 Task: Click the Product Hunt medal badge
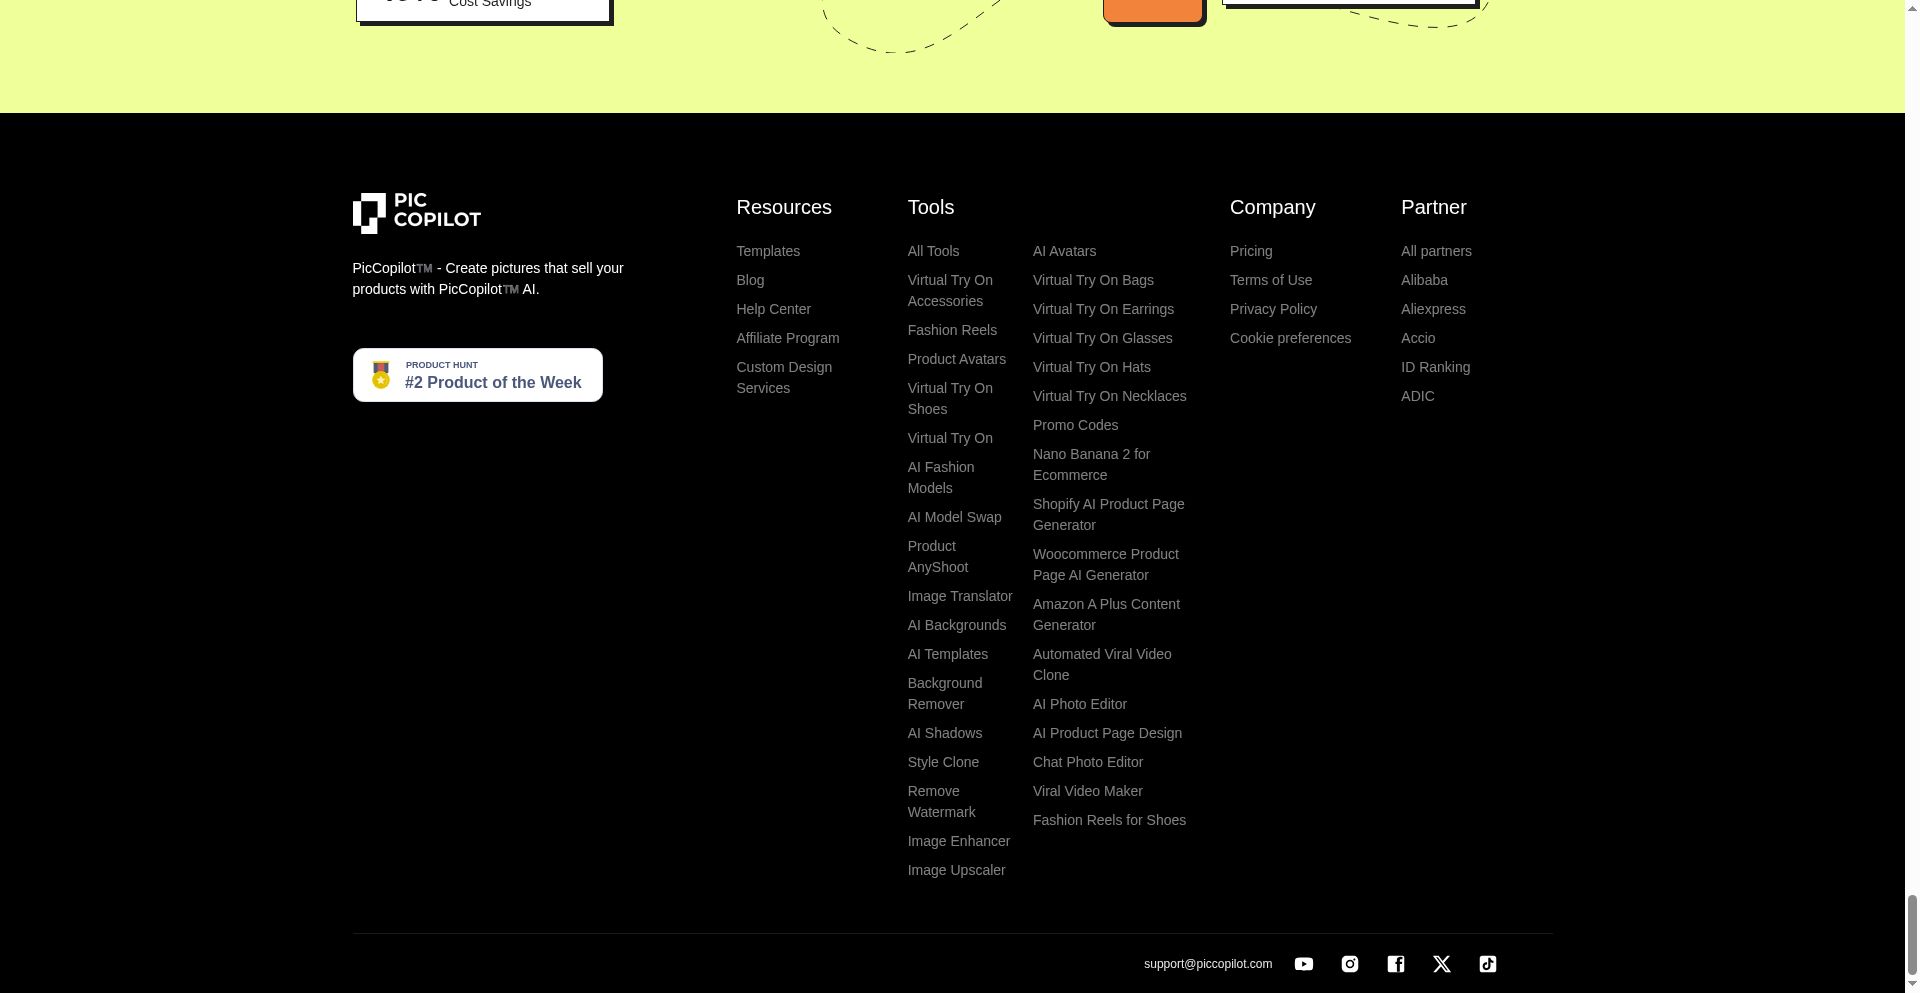coord(477,375)
